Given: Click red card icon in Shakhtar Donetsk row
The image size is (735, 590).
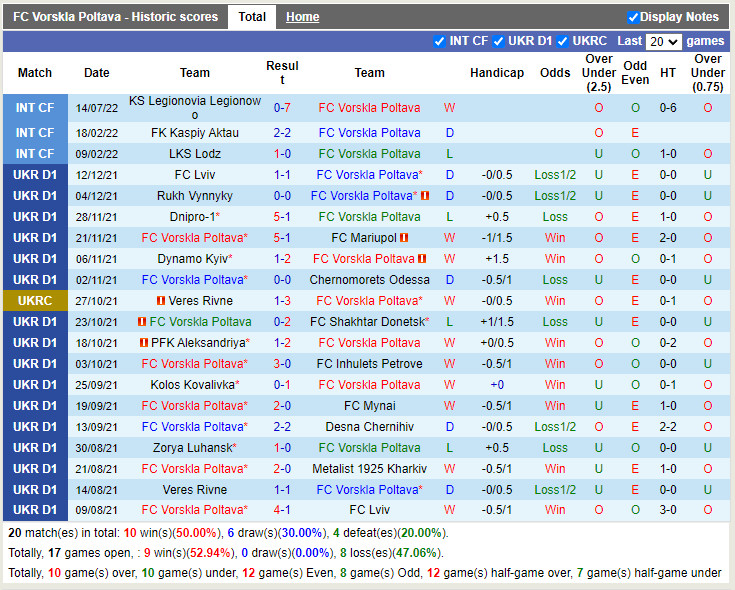Looking at the screenshot, I should tap(142, 321).
